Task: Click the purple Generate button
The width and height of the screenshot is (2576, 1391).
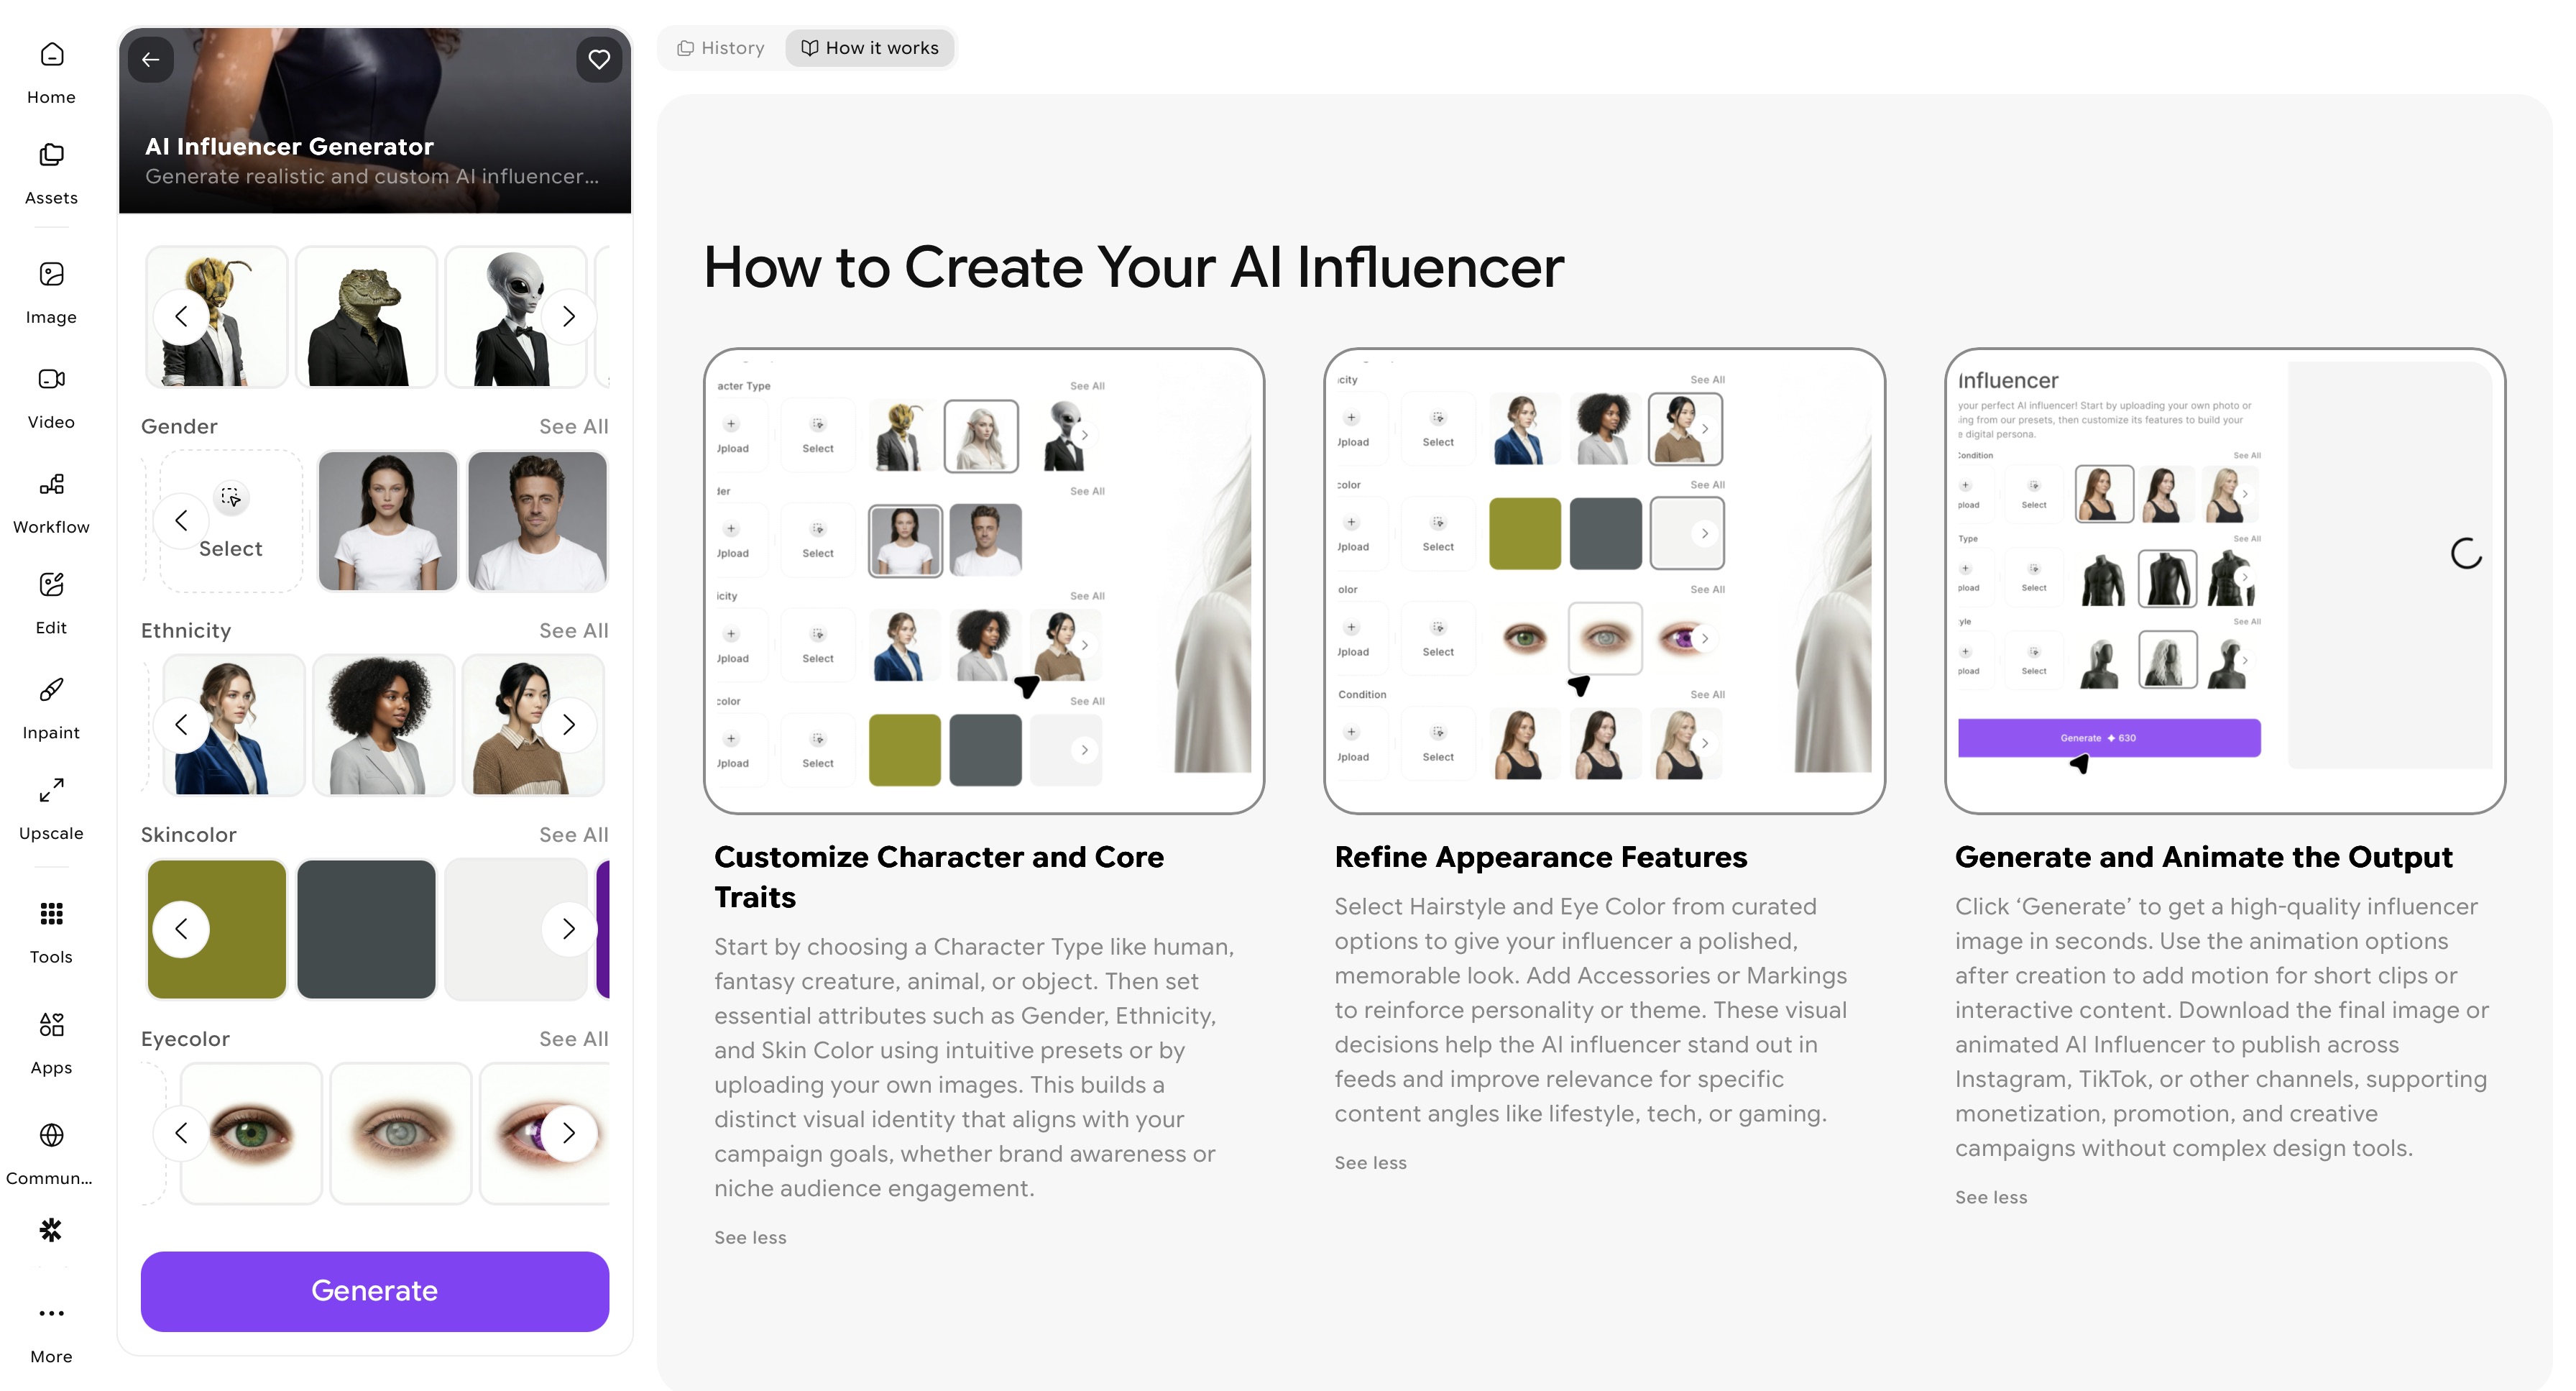Action: tap(375, 1291)
